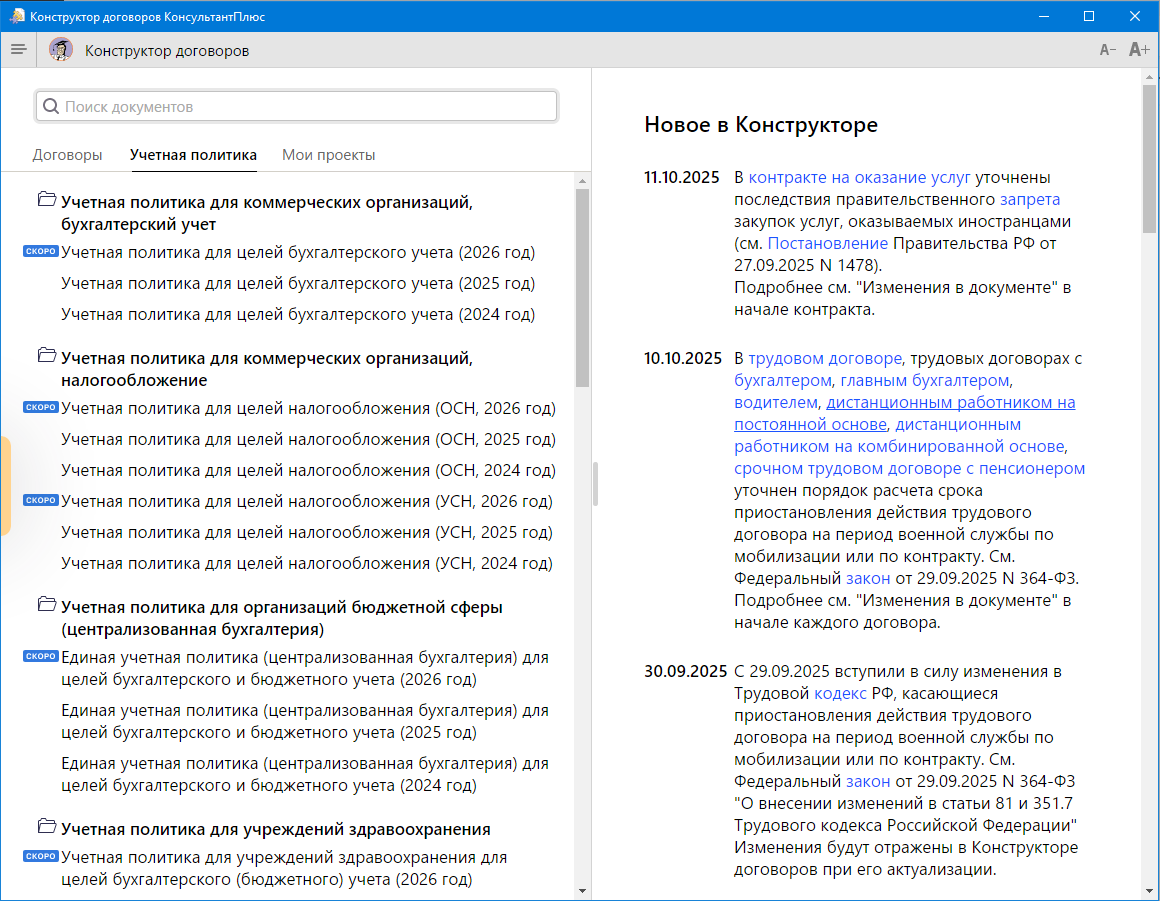Open бухгалтерского учета (2025 год) policy
The width and height of the screenshot is (1160, 901).
[x=298, y=283]
